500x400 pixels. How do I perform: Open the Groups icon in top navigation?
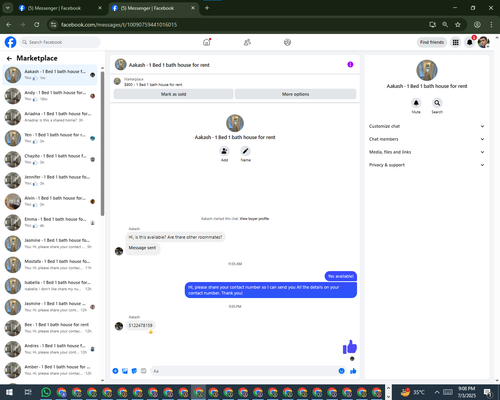pos(287,42)
